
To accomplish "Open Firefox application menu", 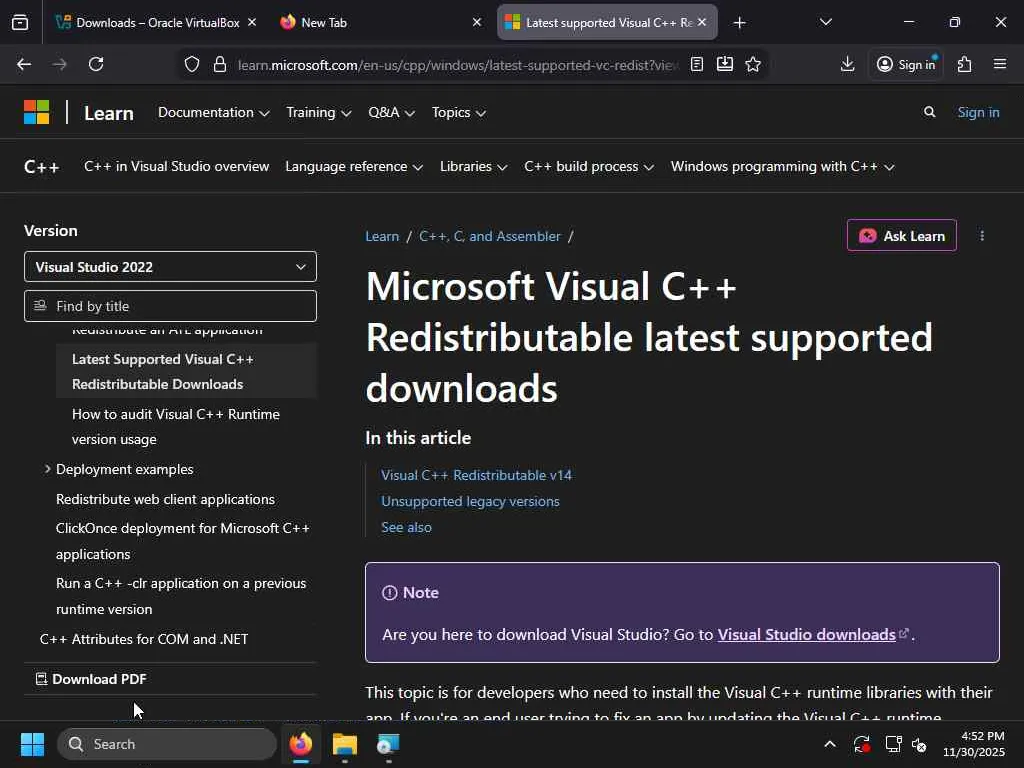I will (x=1000, y=64).
